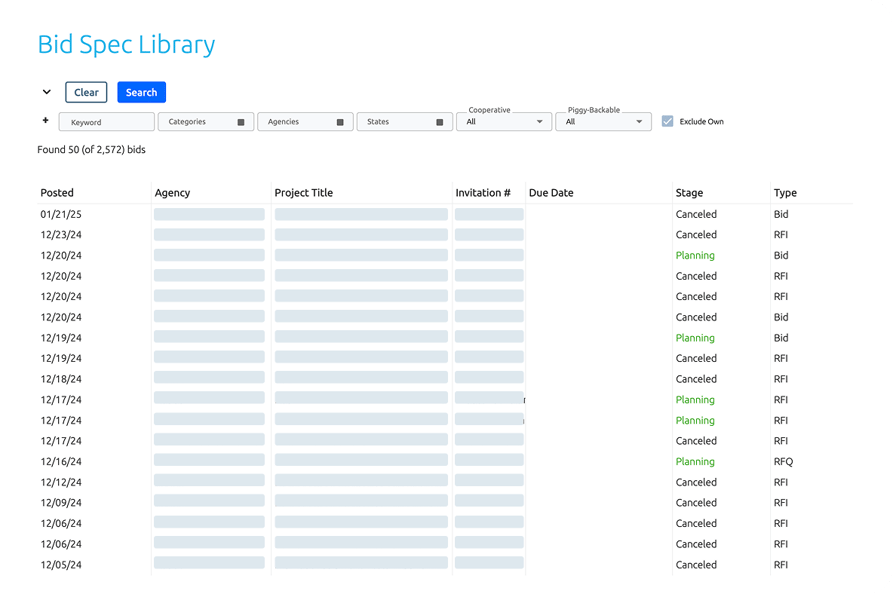Click the Stage column header
The width and height of the screenshot is (893, 594).
click(x=689, y=192)
